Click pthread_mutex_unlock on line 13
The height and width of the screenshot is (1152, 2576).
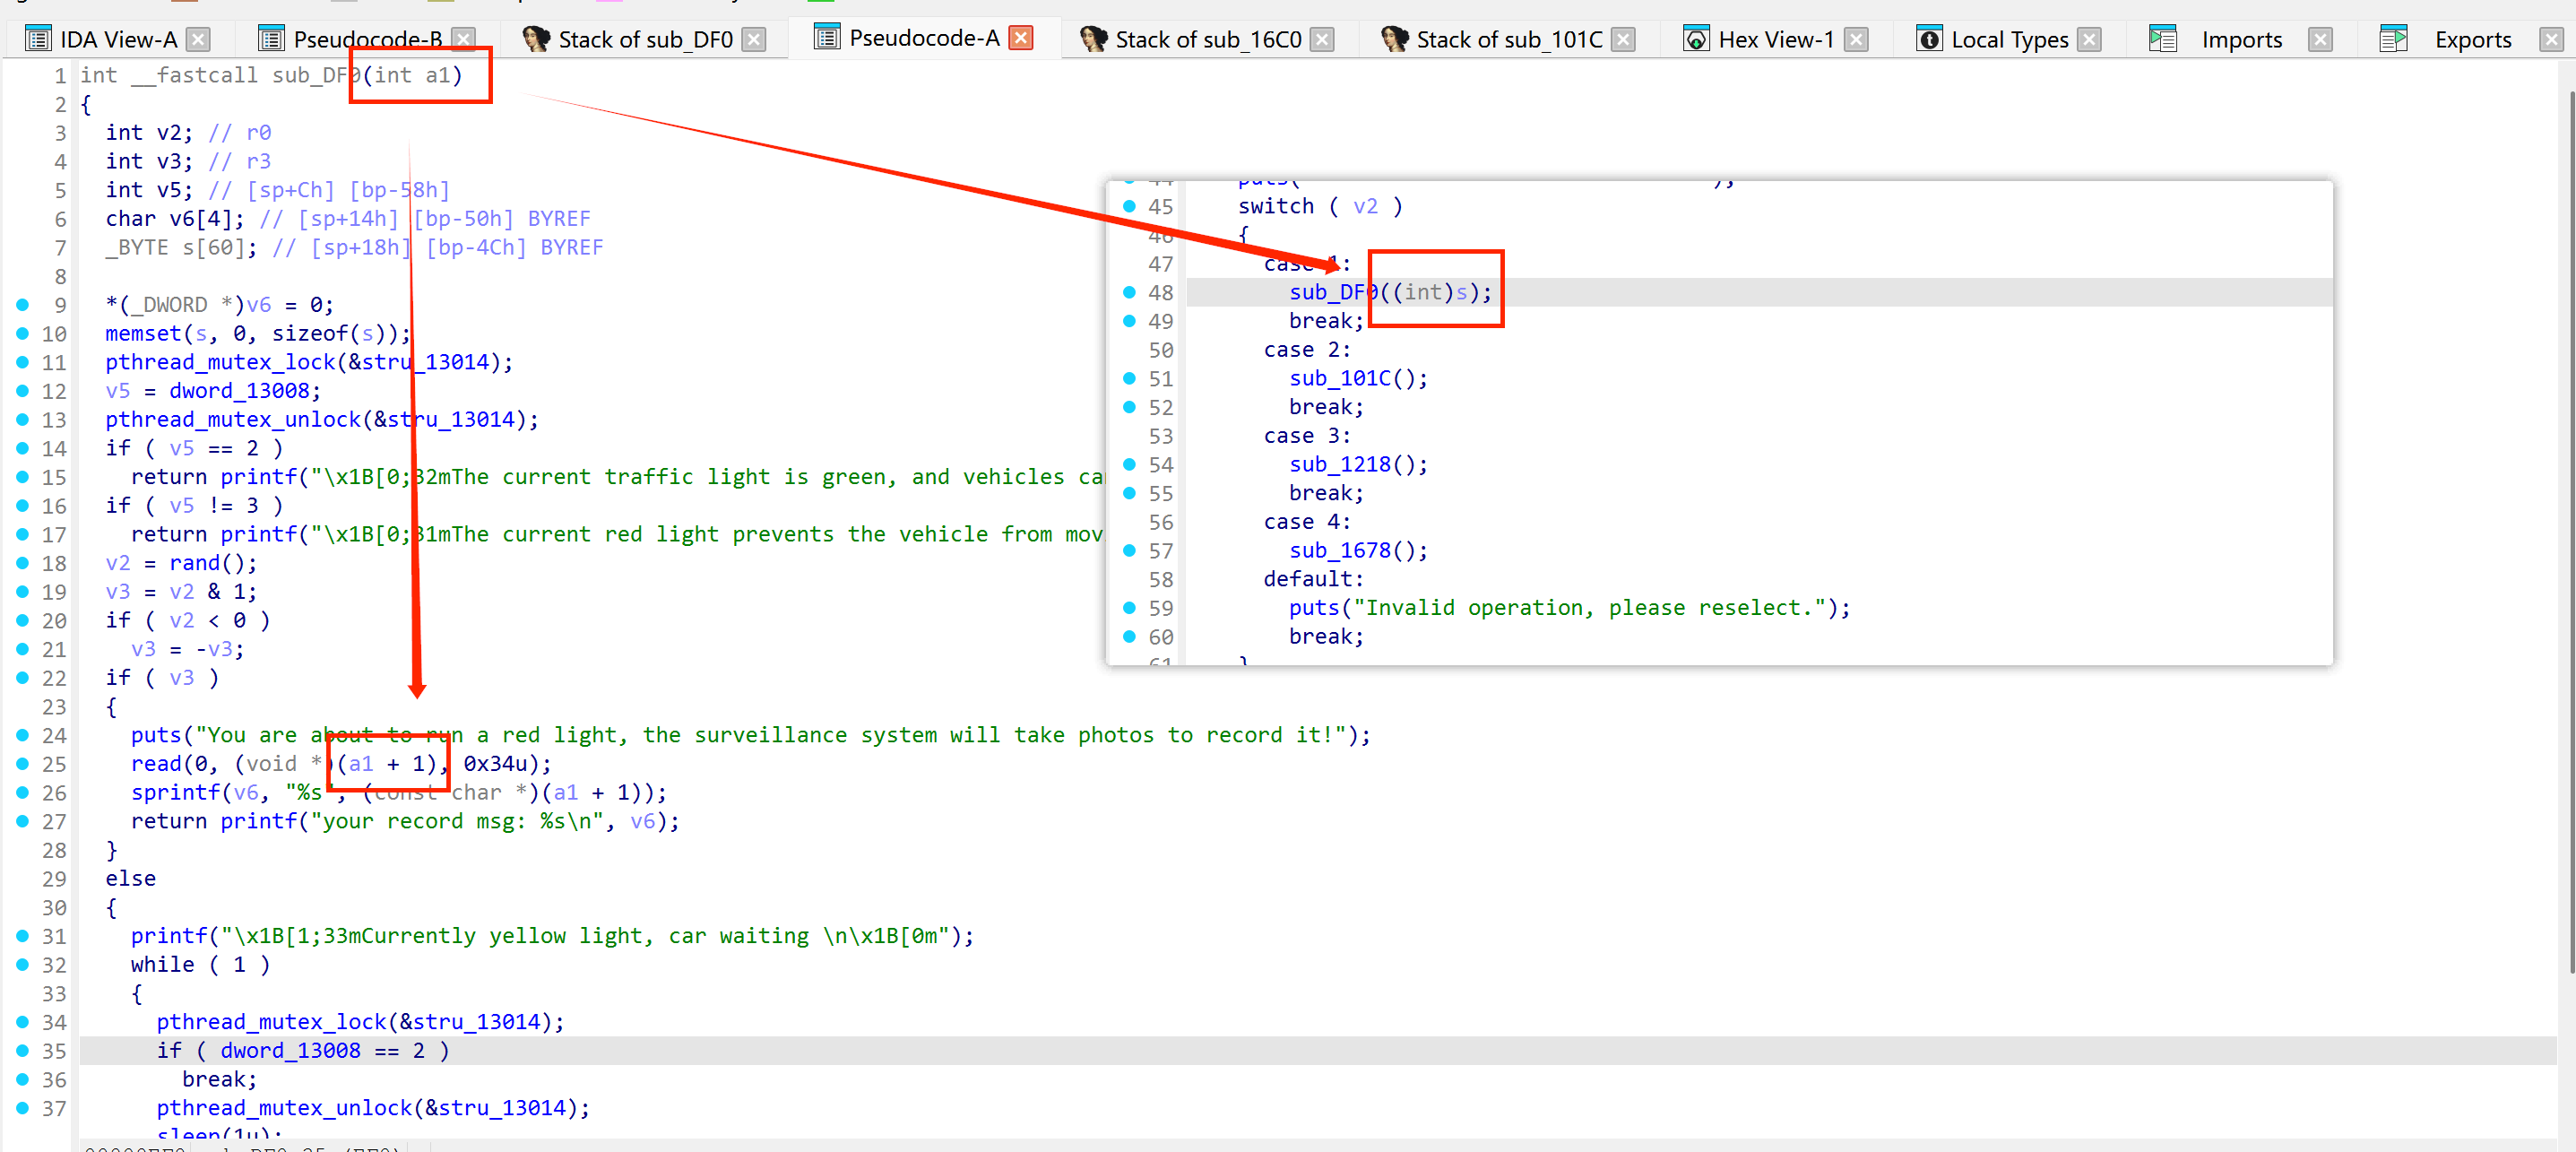point(233,419)
